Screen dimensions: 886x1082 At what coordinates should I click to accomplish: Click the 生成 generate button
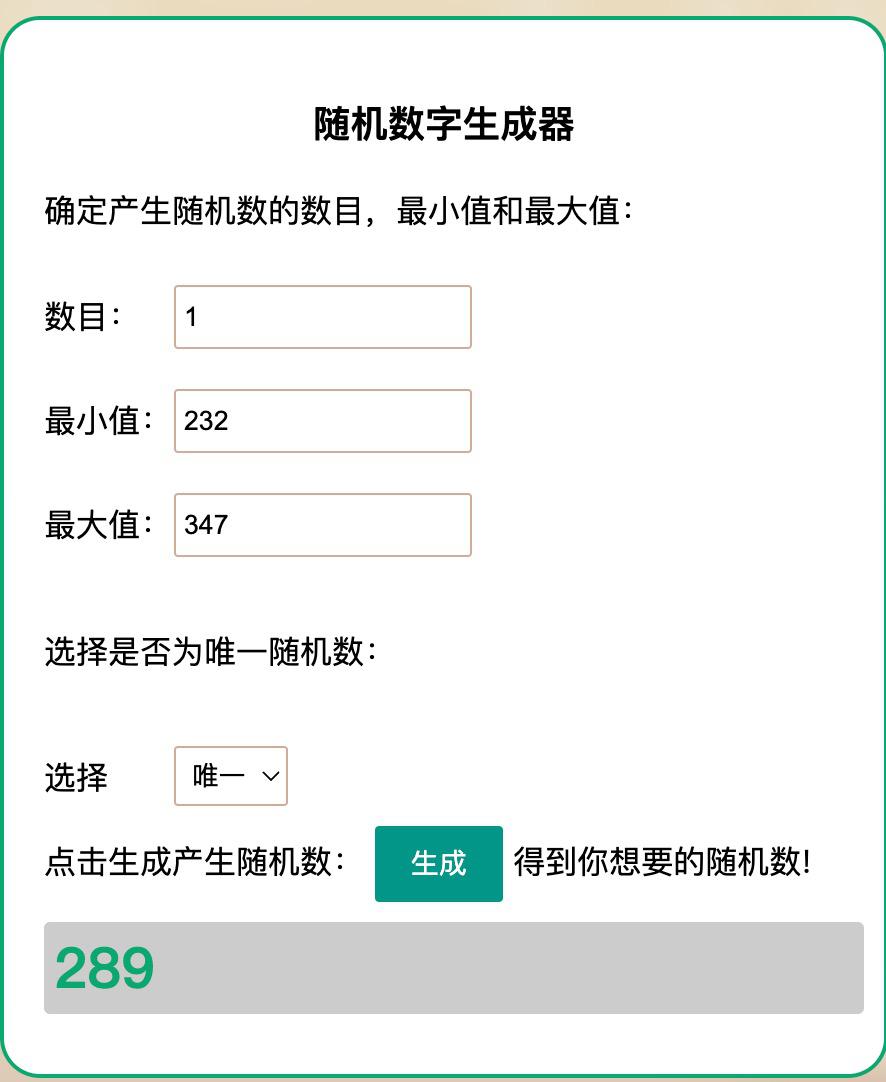click(x=438, y=863)
